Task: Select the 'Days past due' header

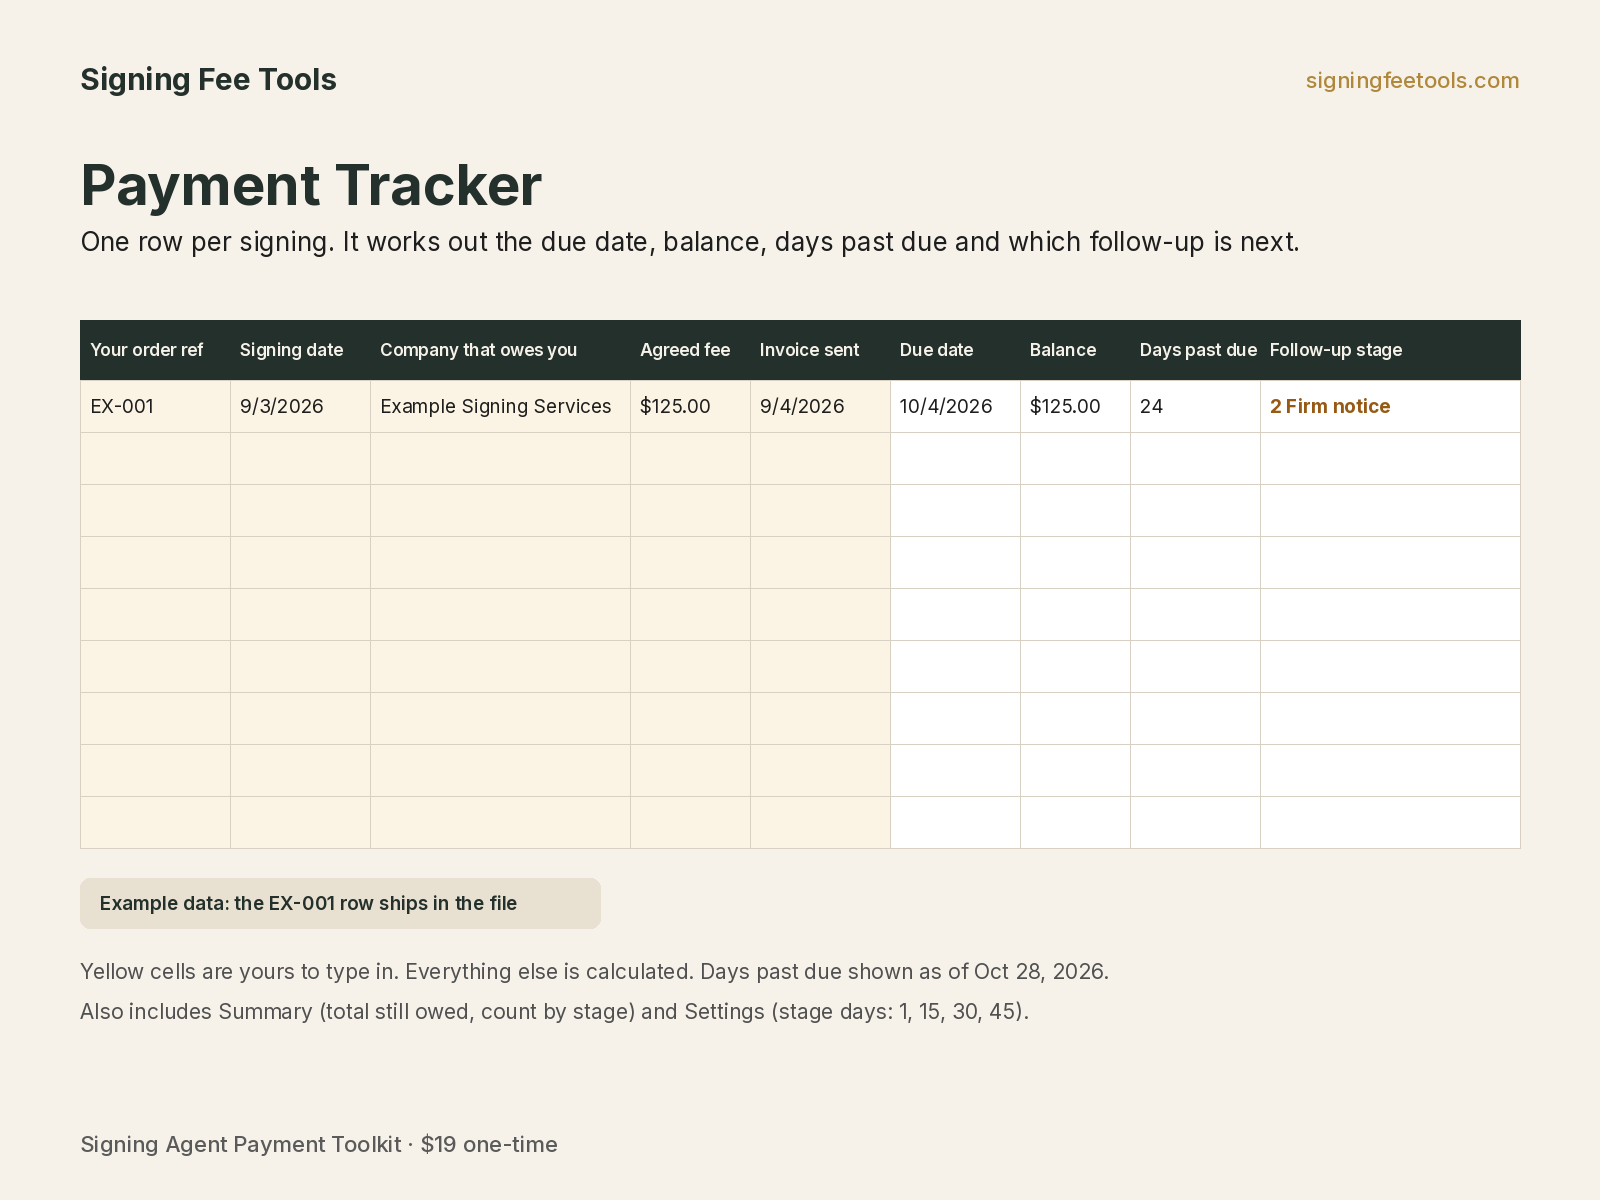Action: 1195,350
